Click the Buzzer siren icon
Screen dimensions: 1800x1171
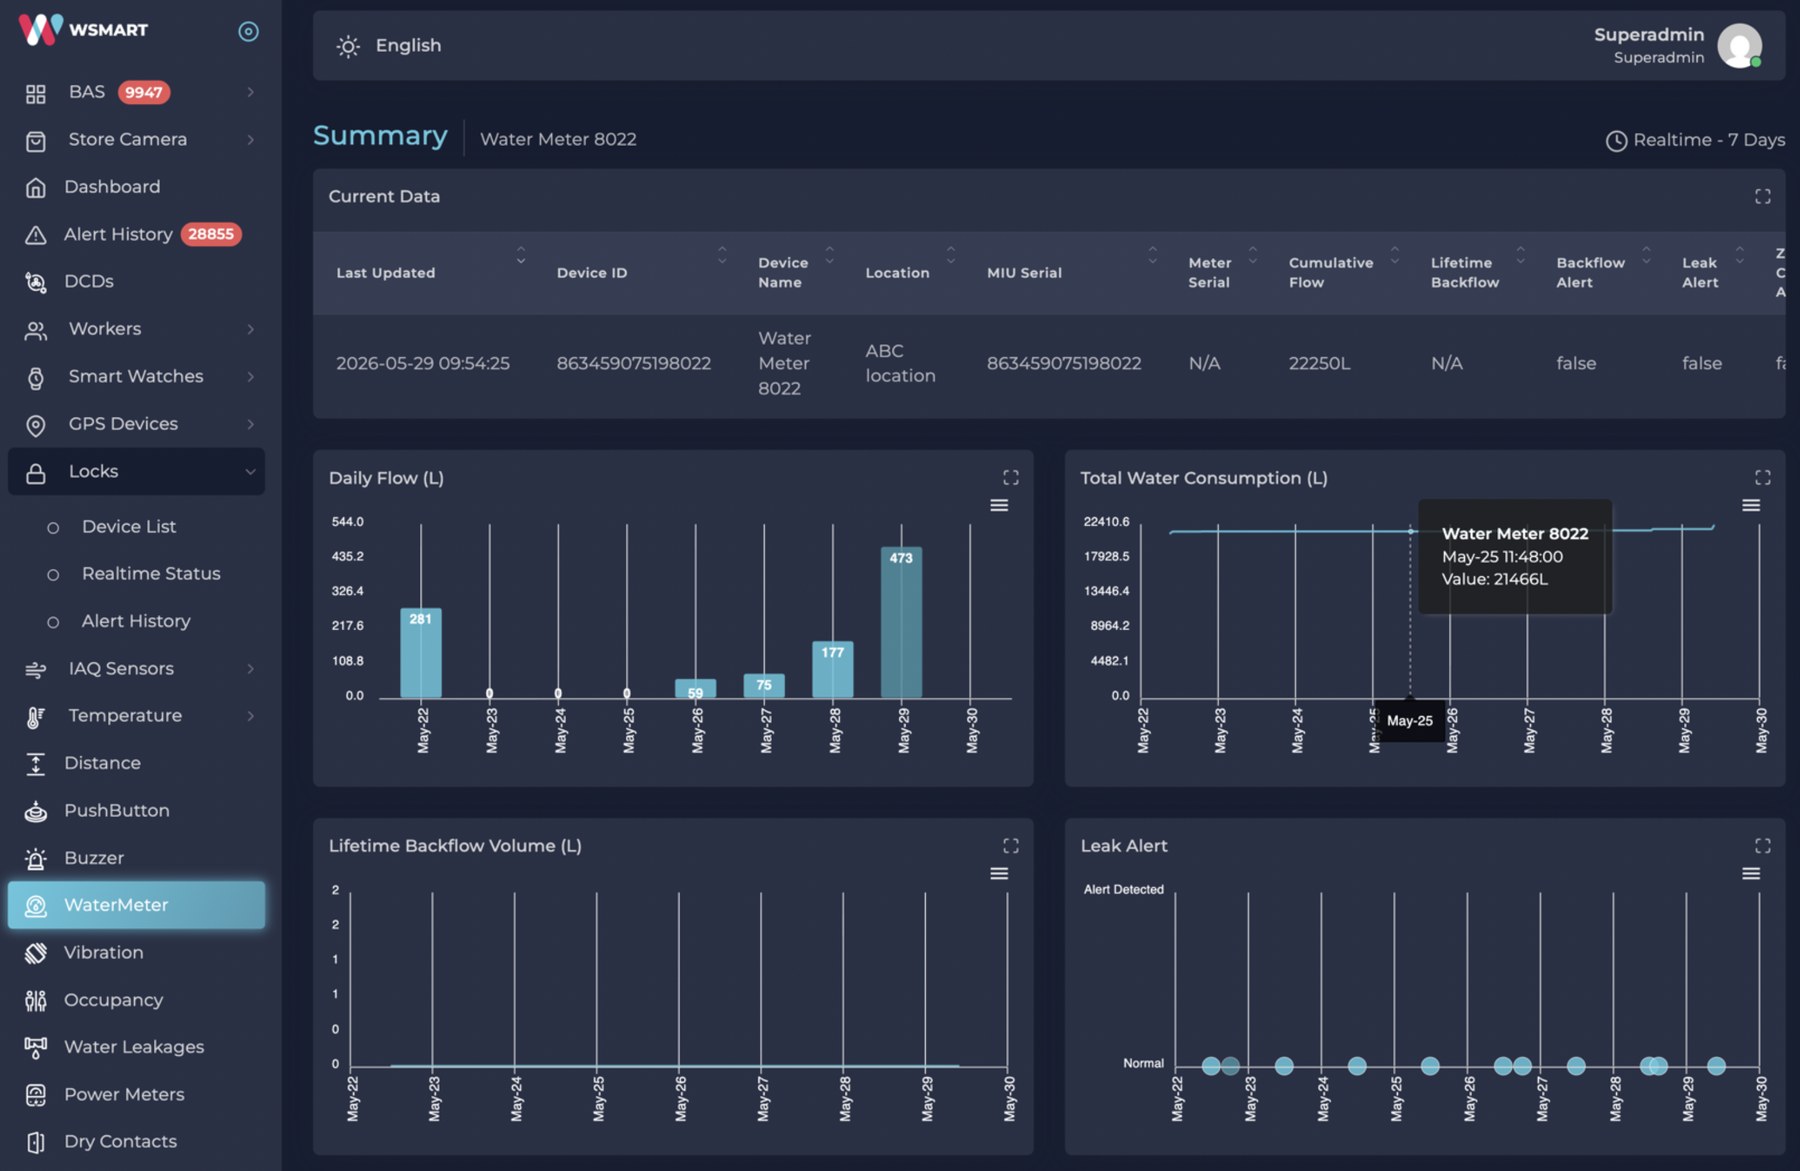[36, 858]
